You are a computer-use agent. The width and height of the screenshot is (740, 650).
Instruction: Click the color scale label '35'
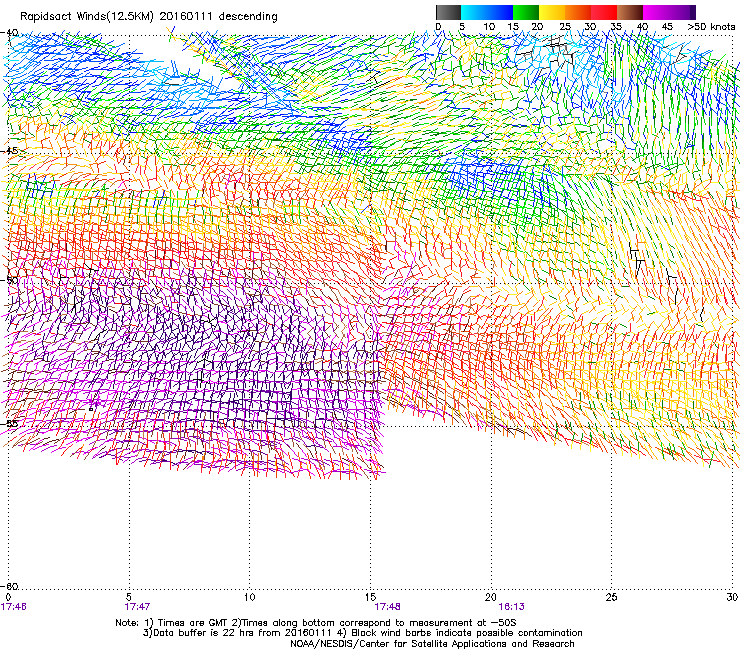(x=616, y=27)
